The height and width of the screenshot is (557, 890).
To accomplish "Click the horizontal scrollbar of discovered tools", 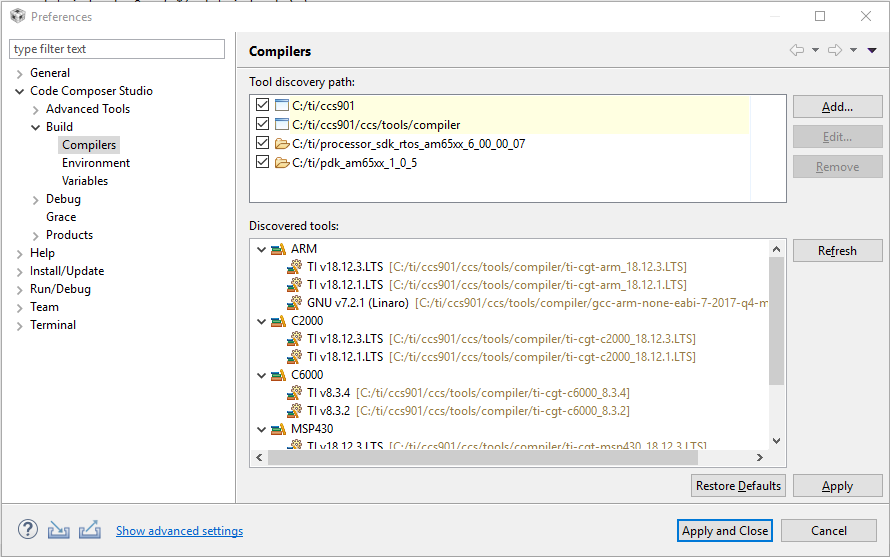I will point(482,458).
